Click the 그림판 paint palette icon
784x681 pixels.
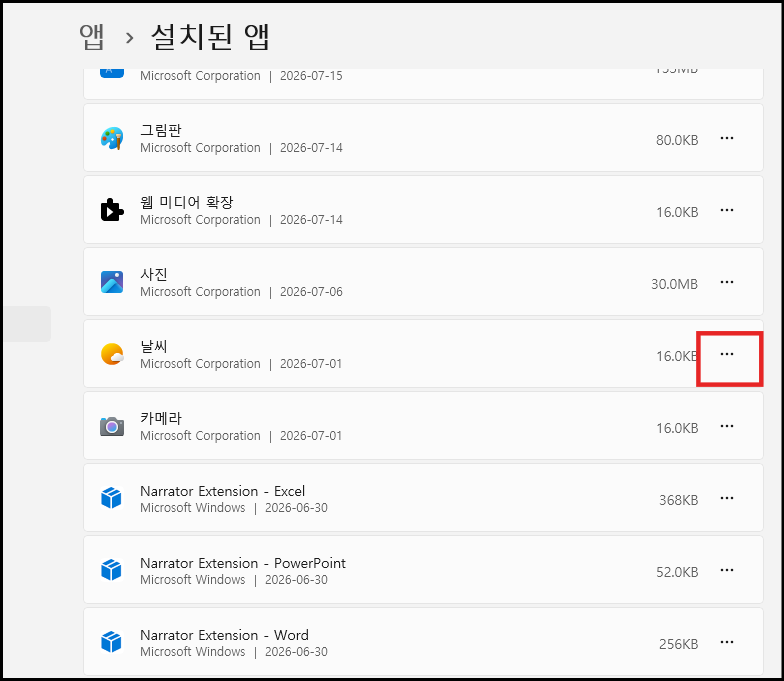[x=112, y=138]
